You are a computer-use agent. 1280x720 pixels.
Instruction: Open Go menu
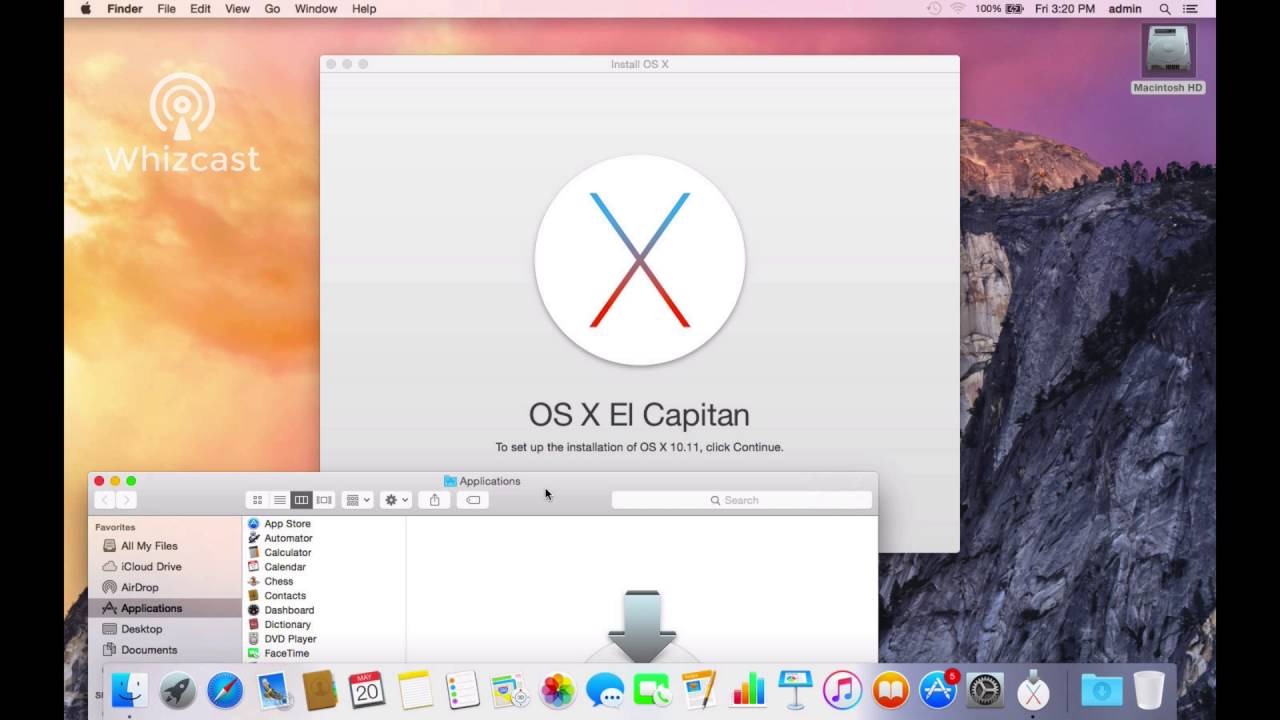click(x=272, y=9)
